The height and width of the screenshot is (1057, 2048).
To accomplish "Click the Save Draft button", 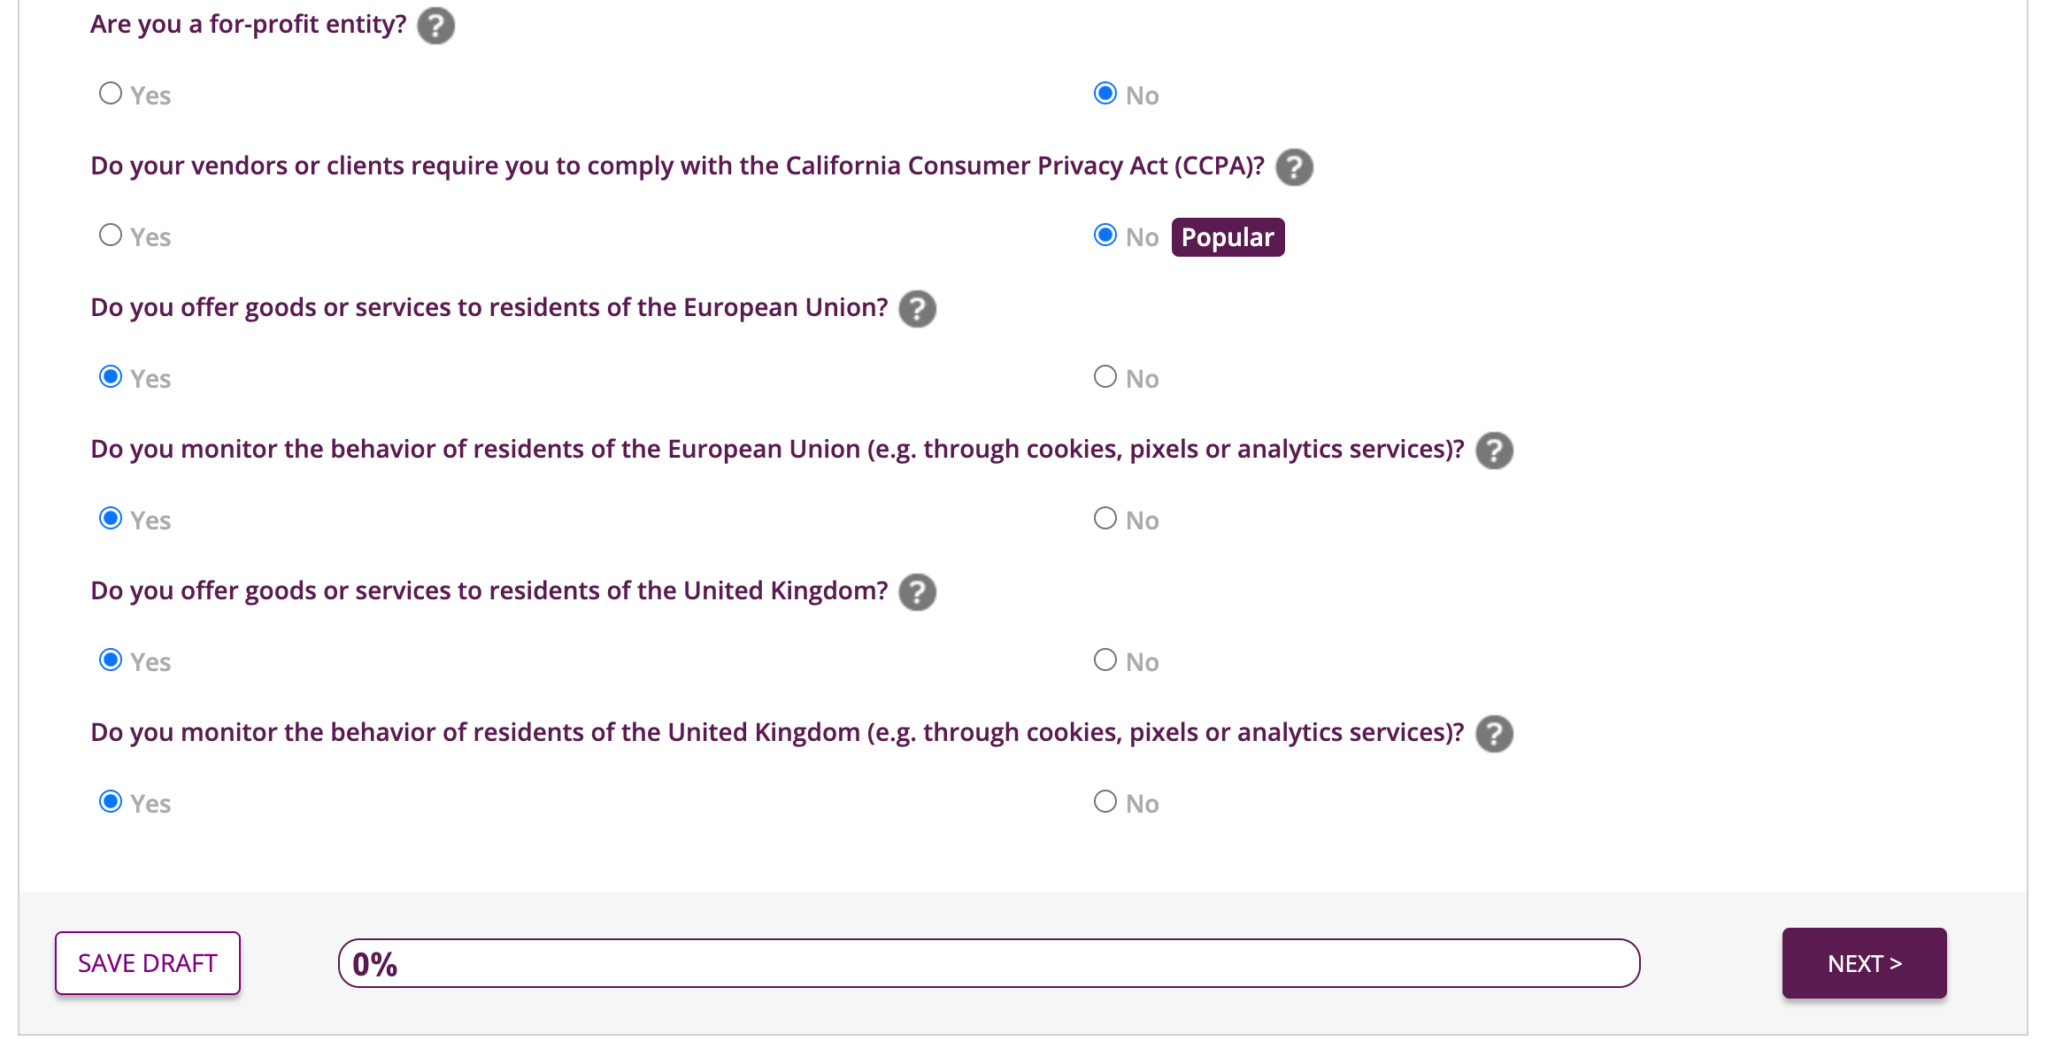I will [x=147, y=963].
